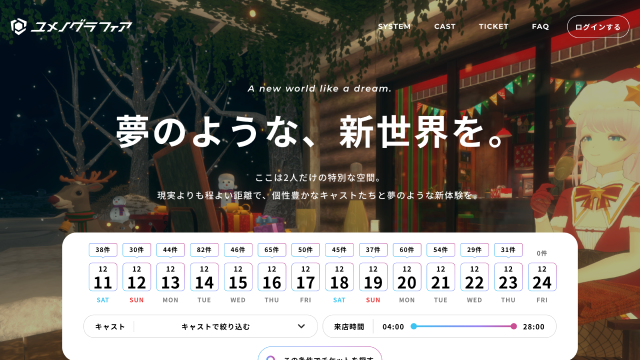Click the ticket search button at bottom
This screenshot has width=640, height=360.
pyautogui.click(x=320, y=353)
